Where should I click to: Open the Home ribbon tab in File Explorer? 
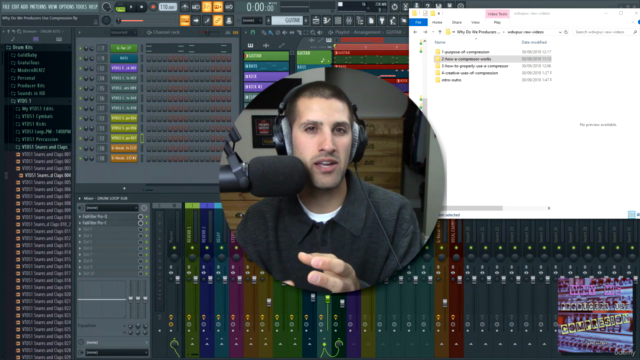[437, 22]
